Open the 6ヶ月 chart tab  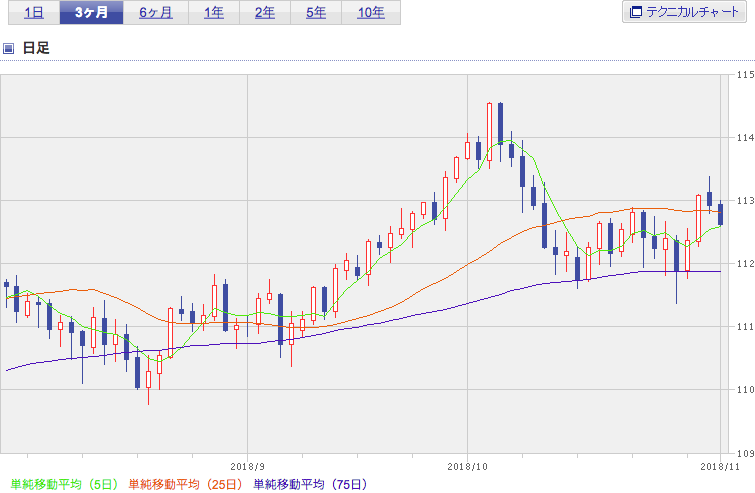[156, 12]
